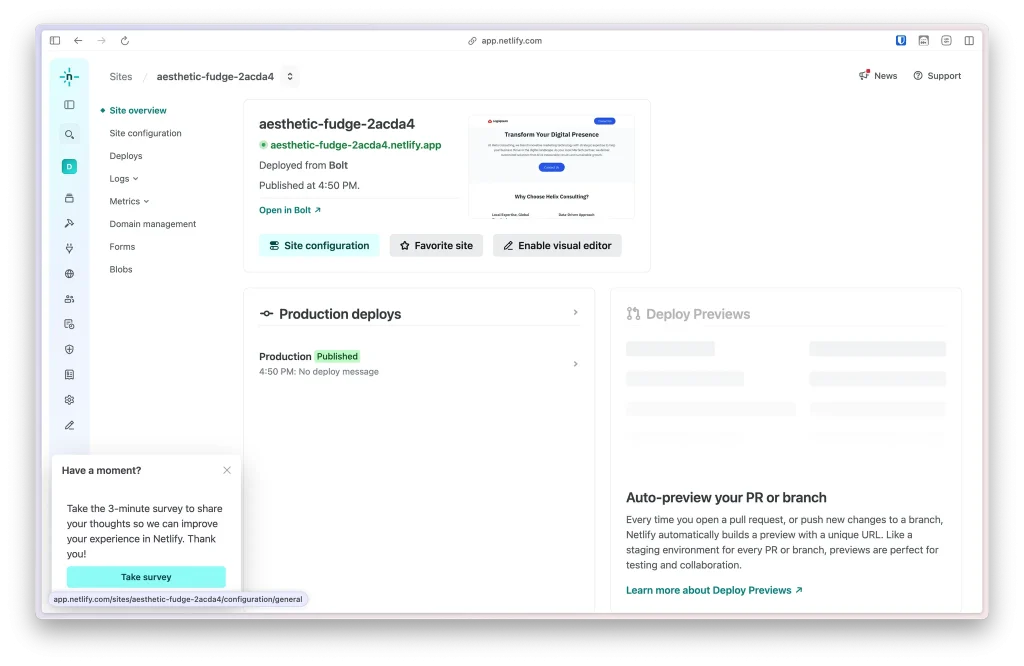Open the builds hammer icon
This screenshot has height=666, width=1024.
69,223
